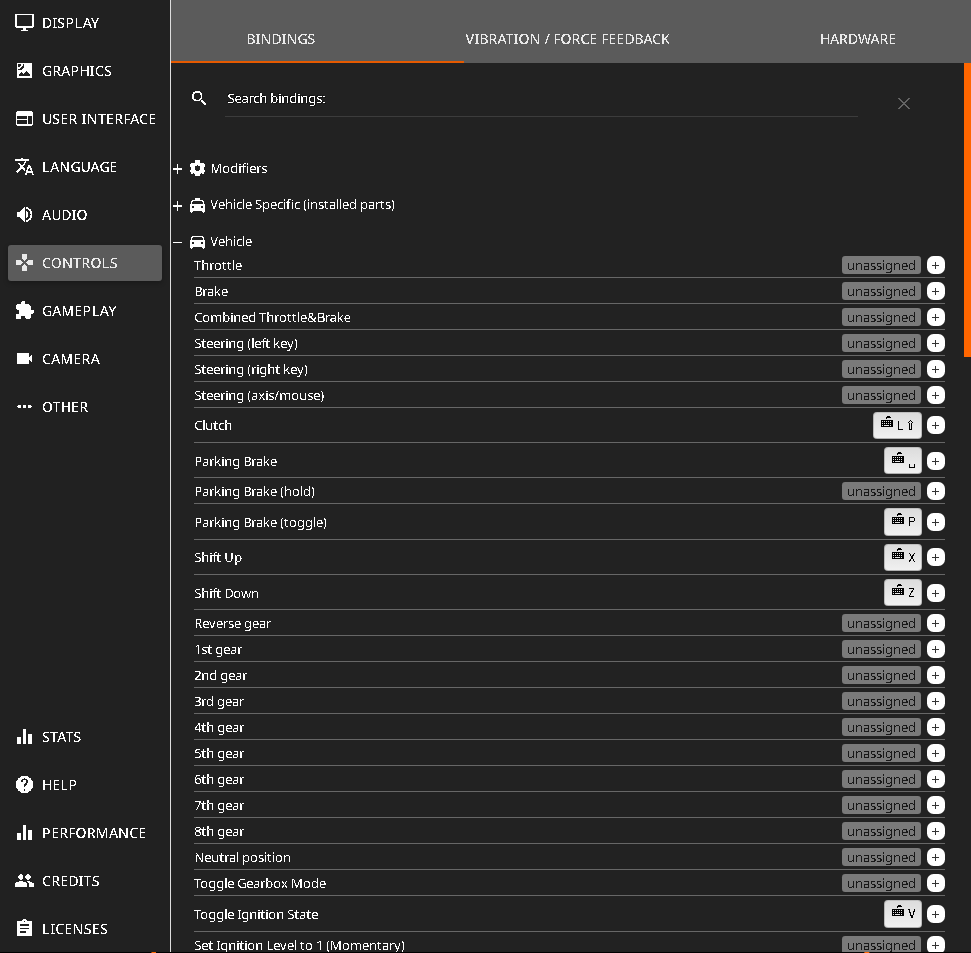
Task: Open Gameplay settings with puzzle icon
Action: 25,311
